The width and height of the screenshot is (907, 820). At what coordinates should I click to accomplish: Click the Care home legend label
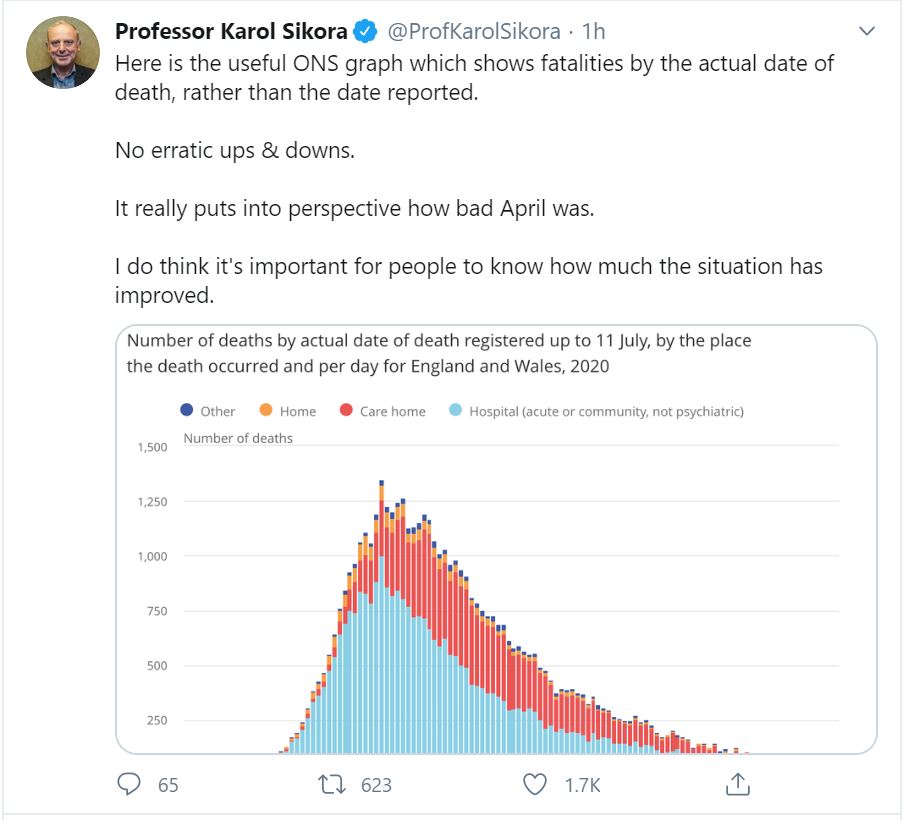coord(393,411)
